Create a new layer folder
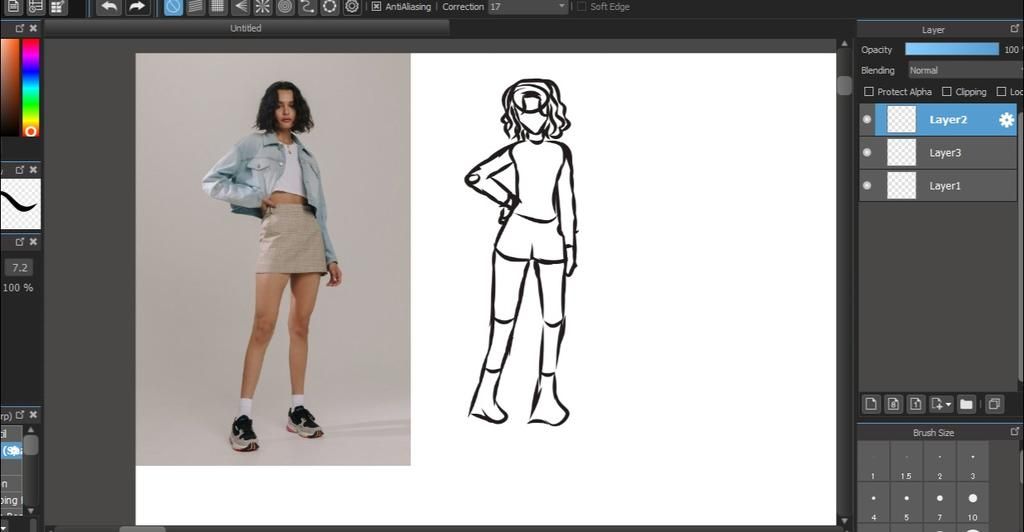This screenshot has height=532, width=1024. 967,404
